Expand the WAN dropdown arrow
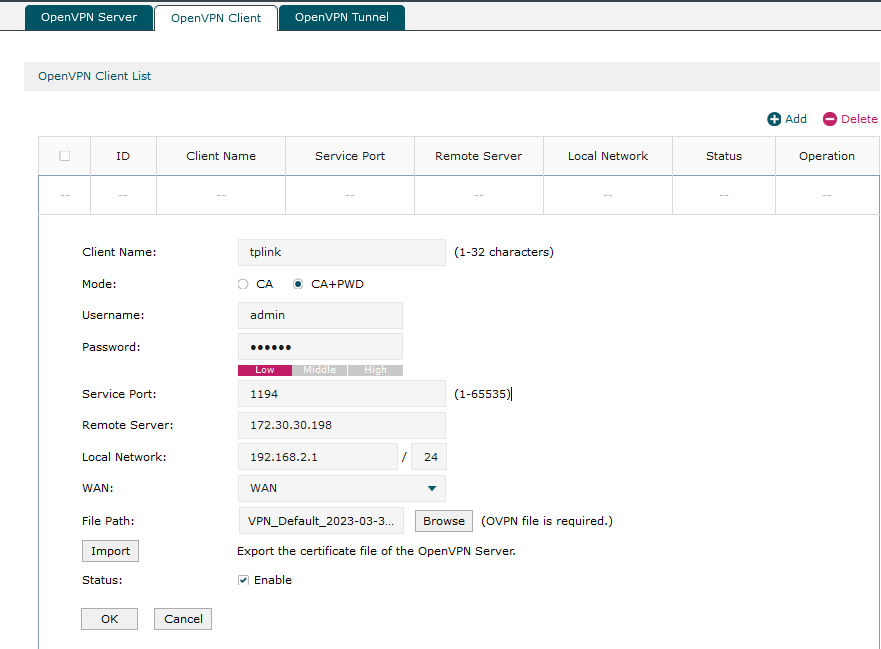 [431, 488]
